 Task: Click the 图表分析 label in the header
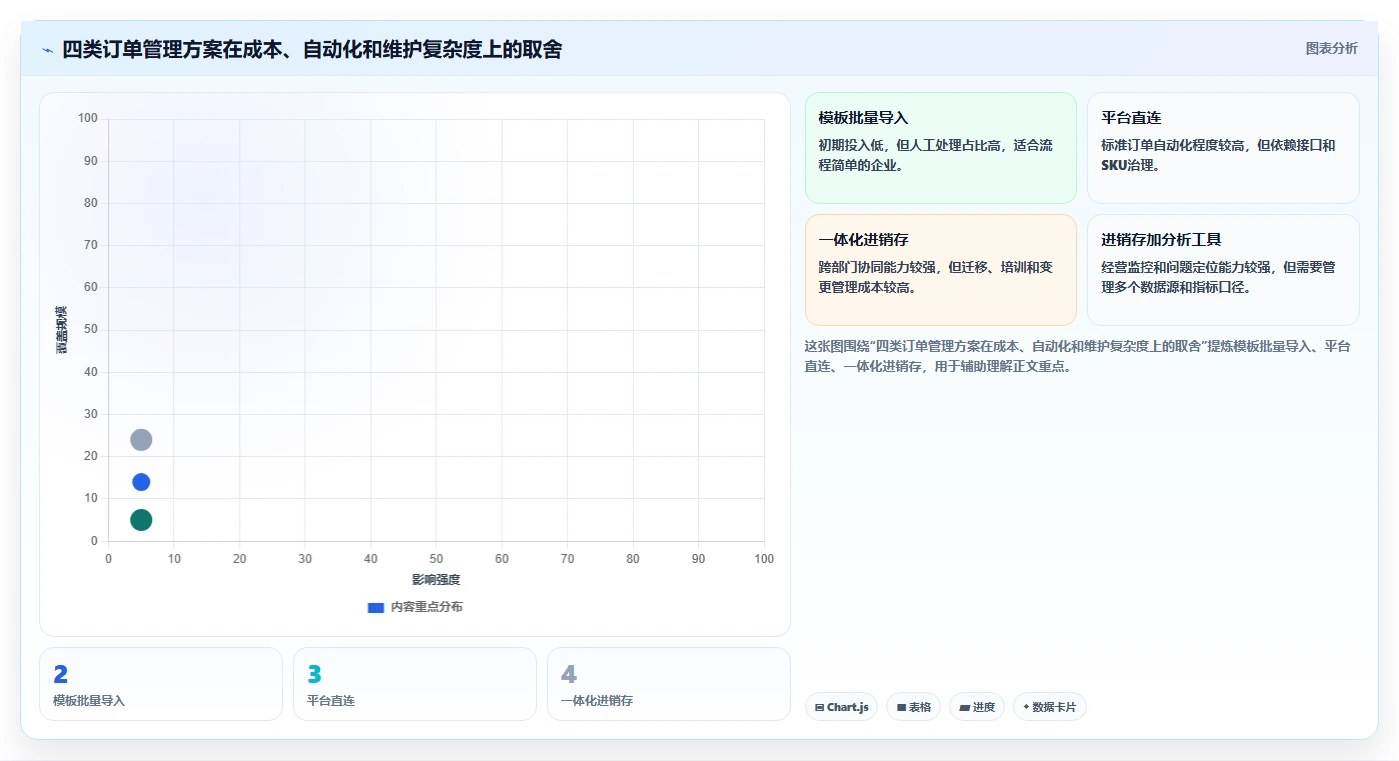click(x=1331, y=48)
